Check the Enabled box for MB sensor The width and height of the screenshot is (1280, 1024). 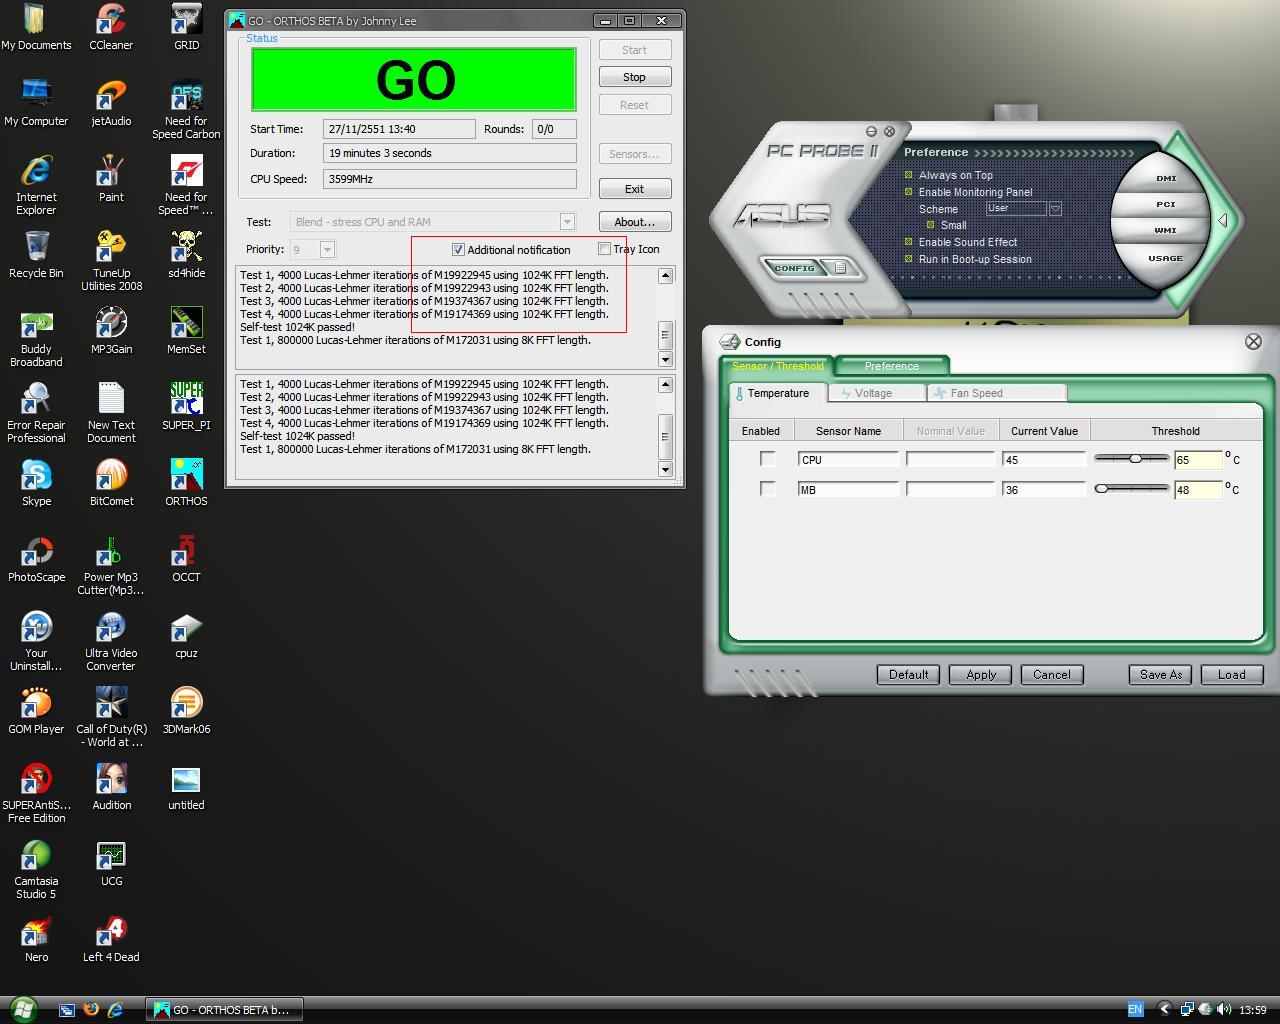point(767,489)
